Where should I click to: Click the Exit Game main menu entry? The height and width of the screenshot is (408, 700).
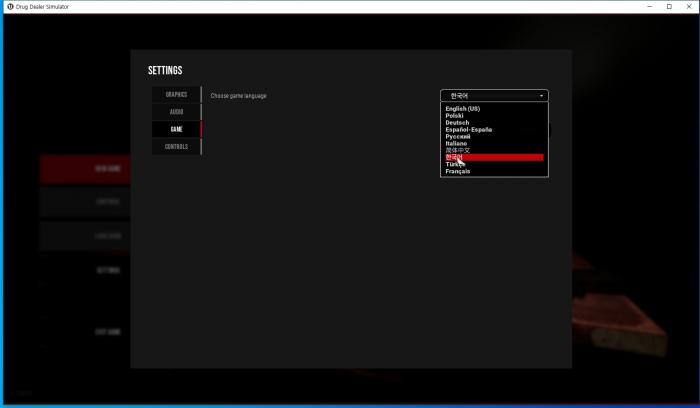coord(108,332)
